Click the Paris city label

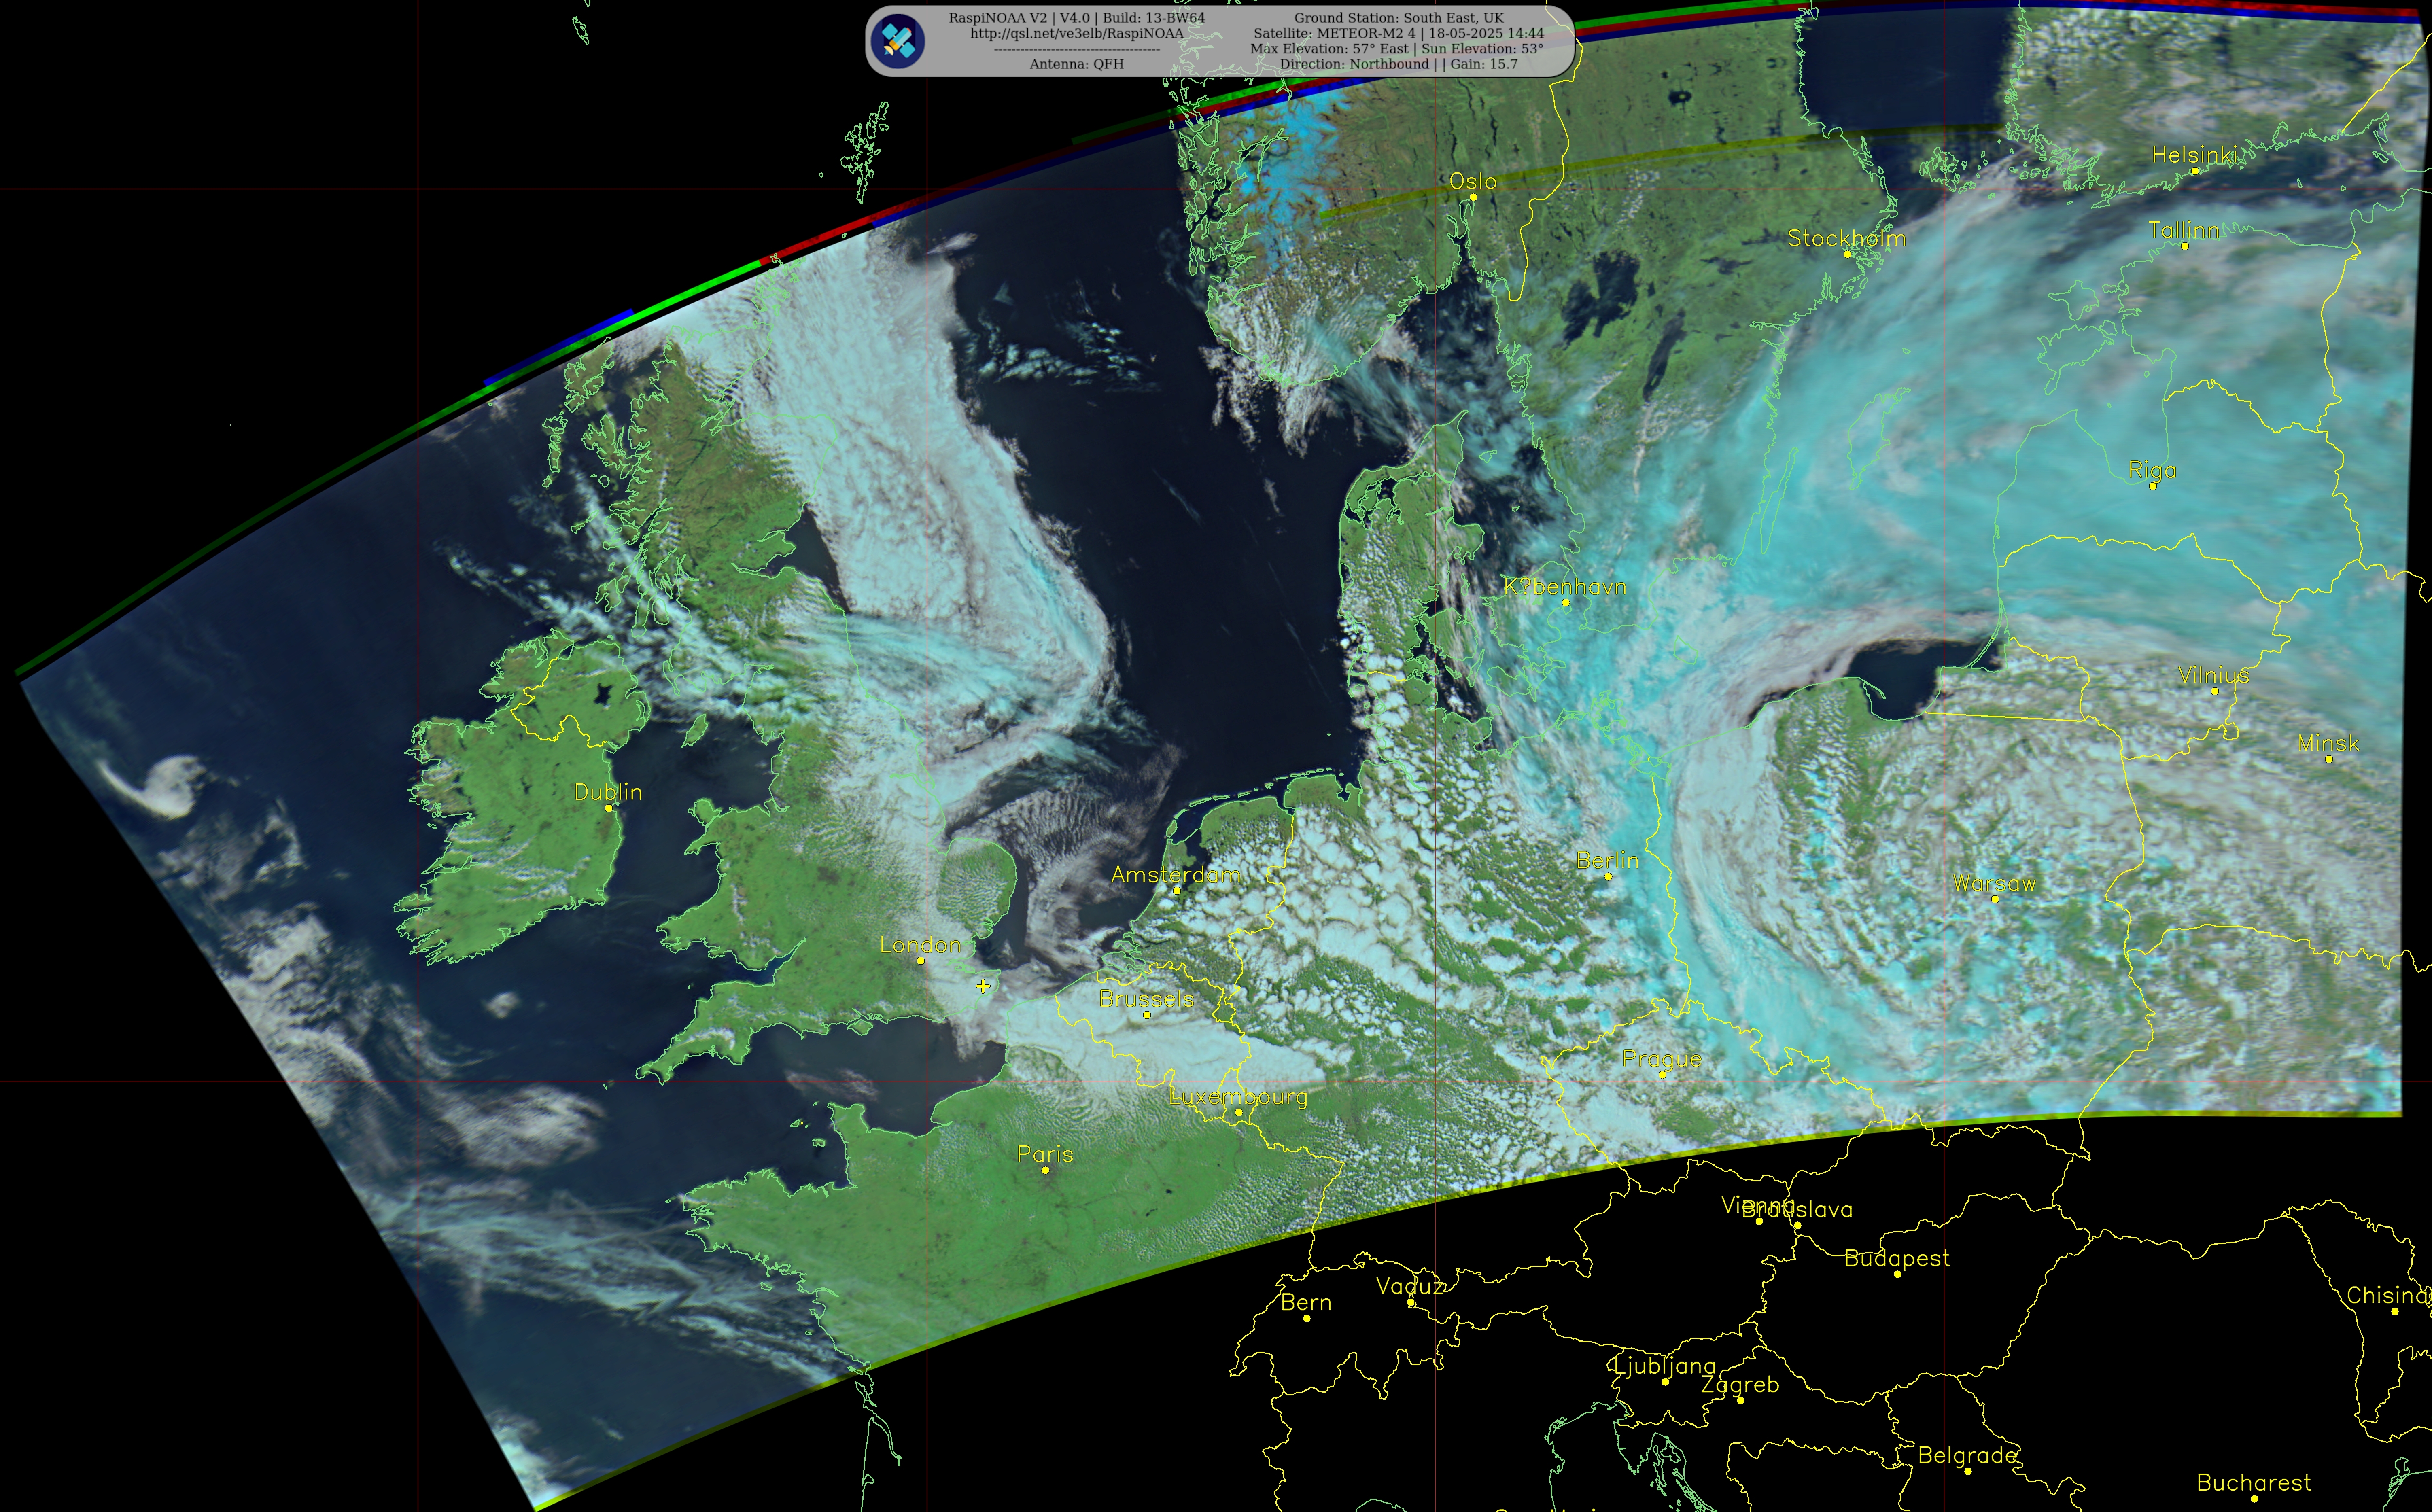[1045, 1154]
